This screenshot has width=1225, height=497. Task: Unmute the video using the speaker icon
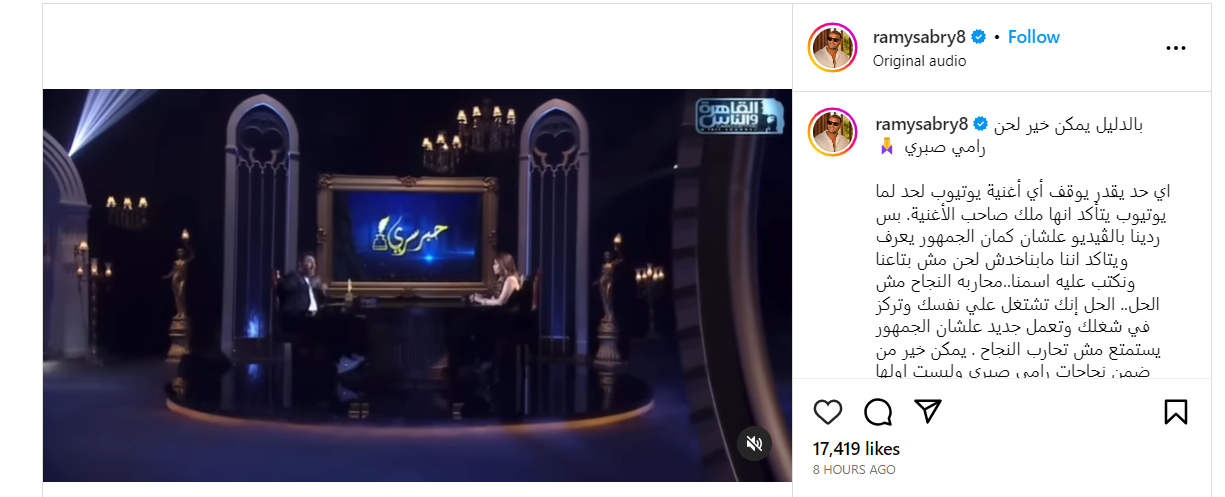click(x=755, y=443)
